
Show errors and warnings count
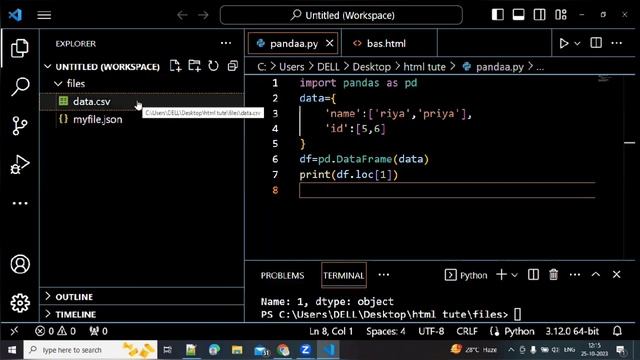pos(55,331)
